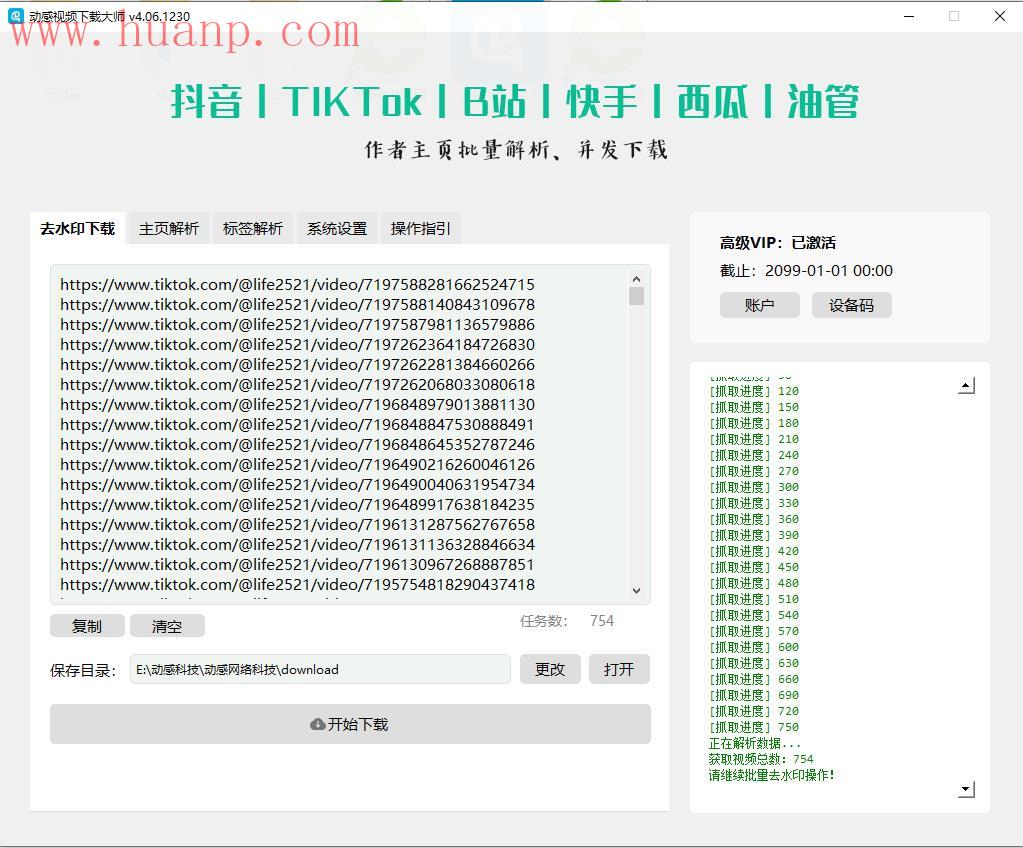Click URL ending in 7197262068033080618
The image size is (1023, 848).
(x=298, y=385)
